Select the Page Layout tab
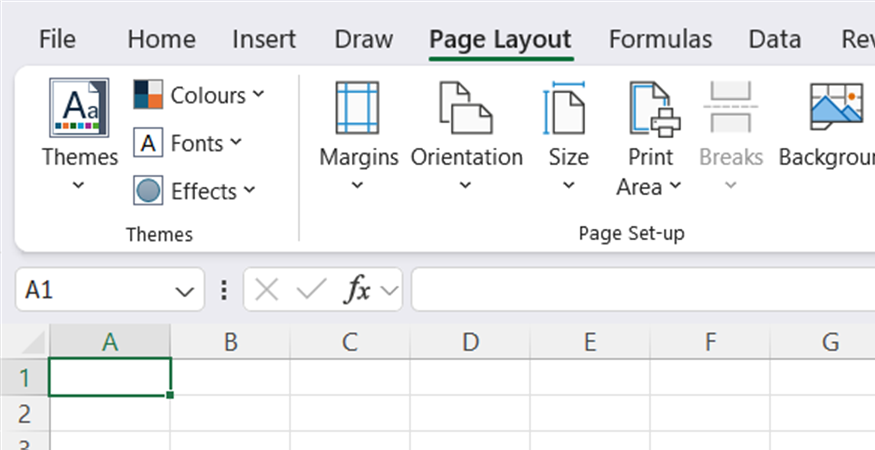 [x=501, y=40]
